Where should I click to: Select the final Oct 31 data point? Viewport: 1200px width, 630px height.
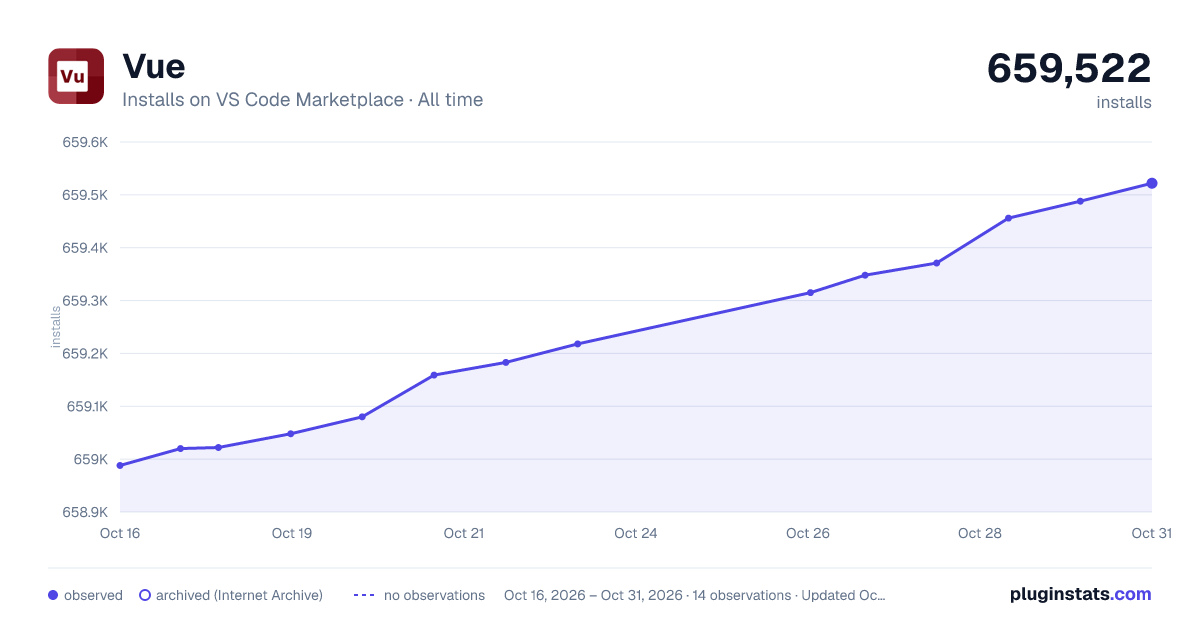pyautogui.click(x=1152, y=183)
